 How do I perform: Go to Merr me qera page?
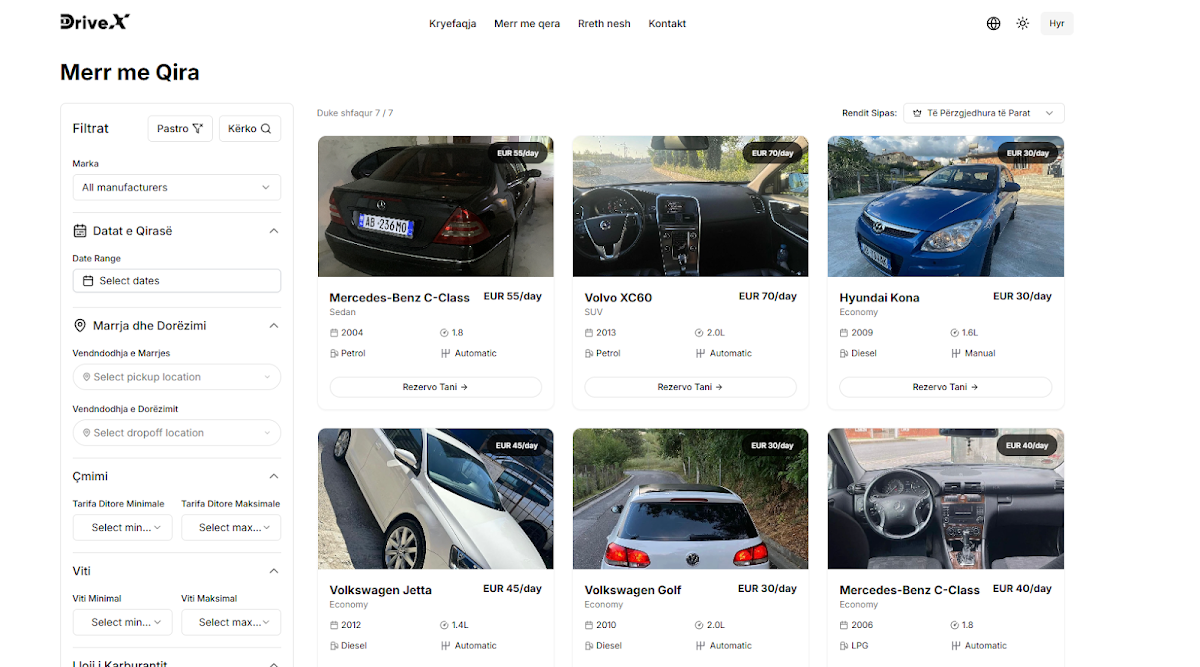tap(527, 23)
